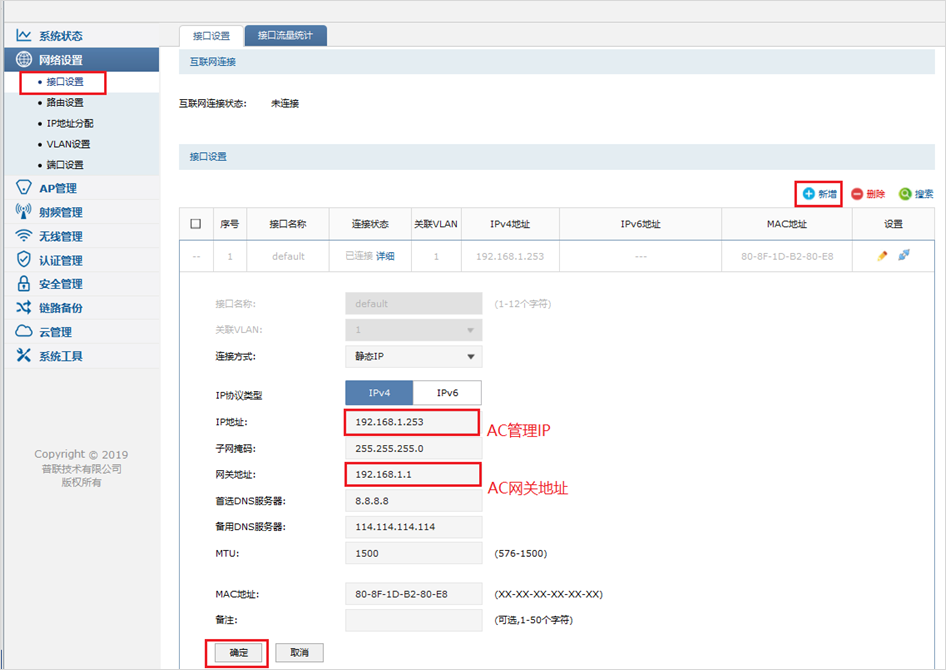
Task: Click the 详细 link in connection status
Action: 385,257
